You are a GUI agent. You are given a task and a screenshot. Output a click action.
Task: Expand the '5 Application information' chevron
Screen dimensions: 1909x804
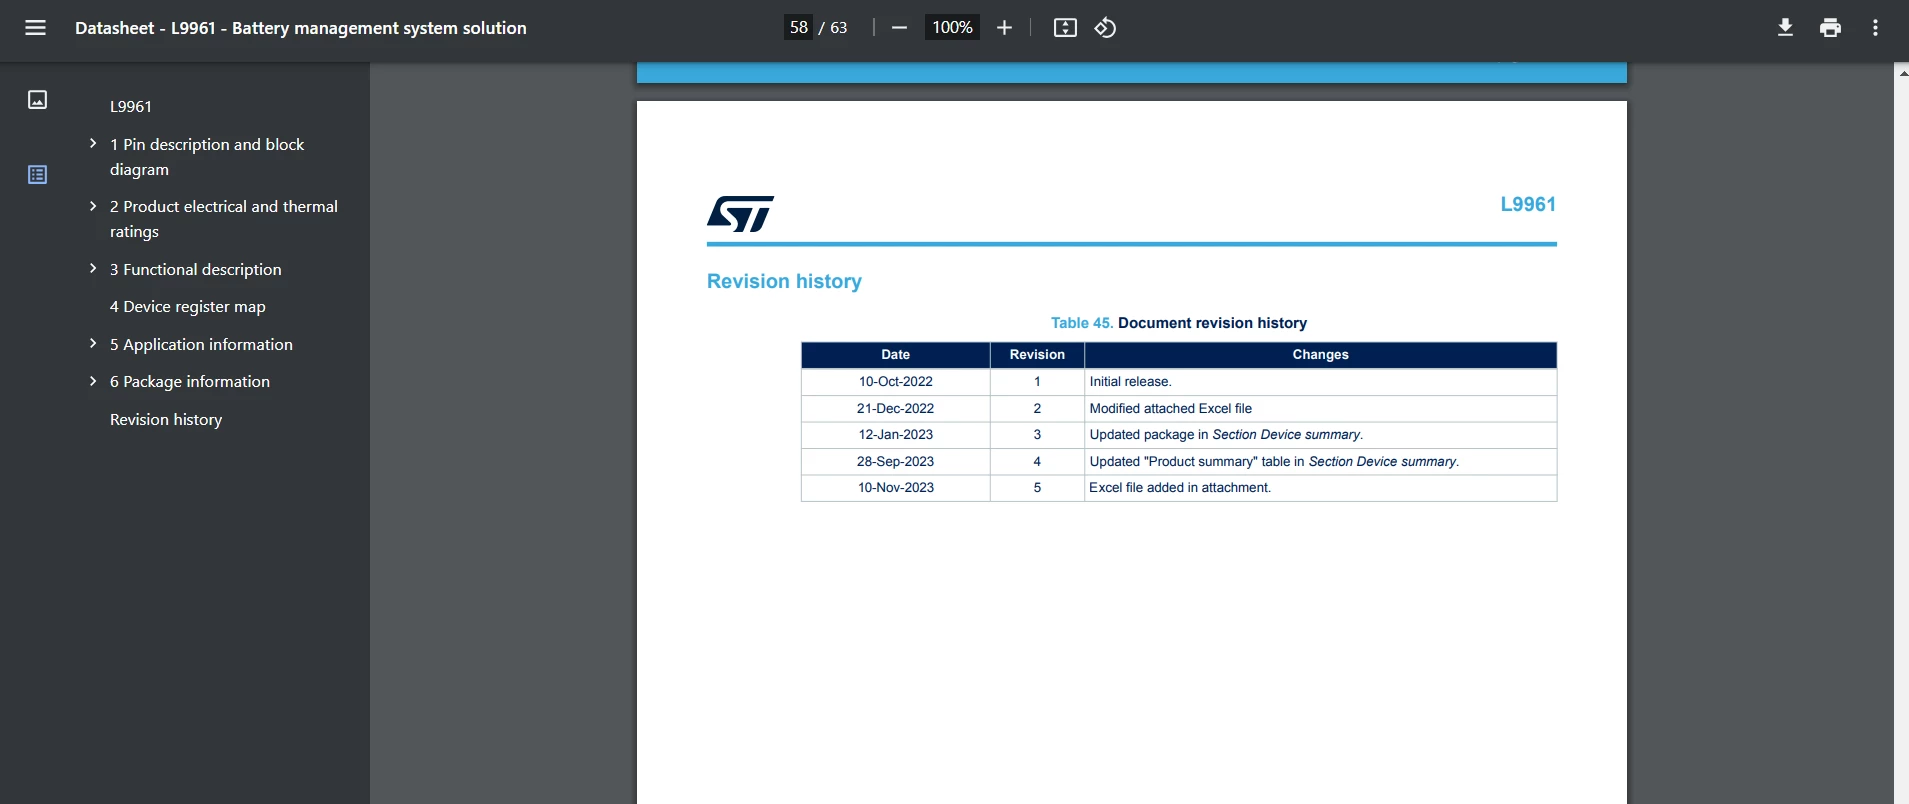pos(93,343)
